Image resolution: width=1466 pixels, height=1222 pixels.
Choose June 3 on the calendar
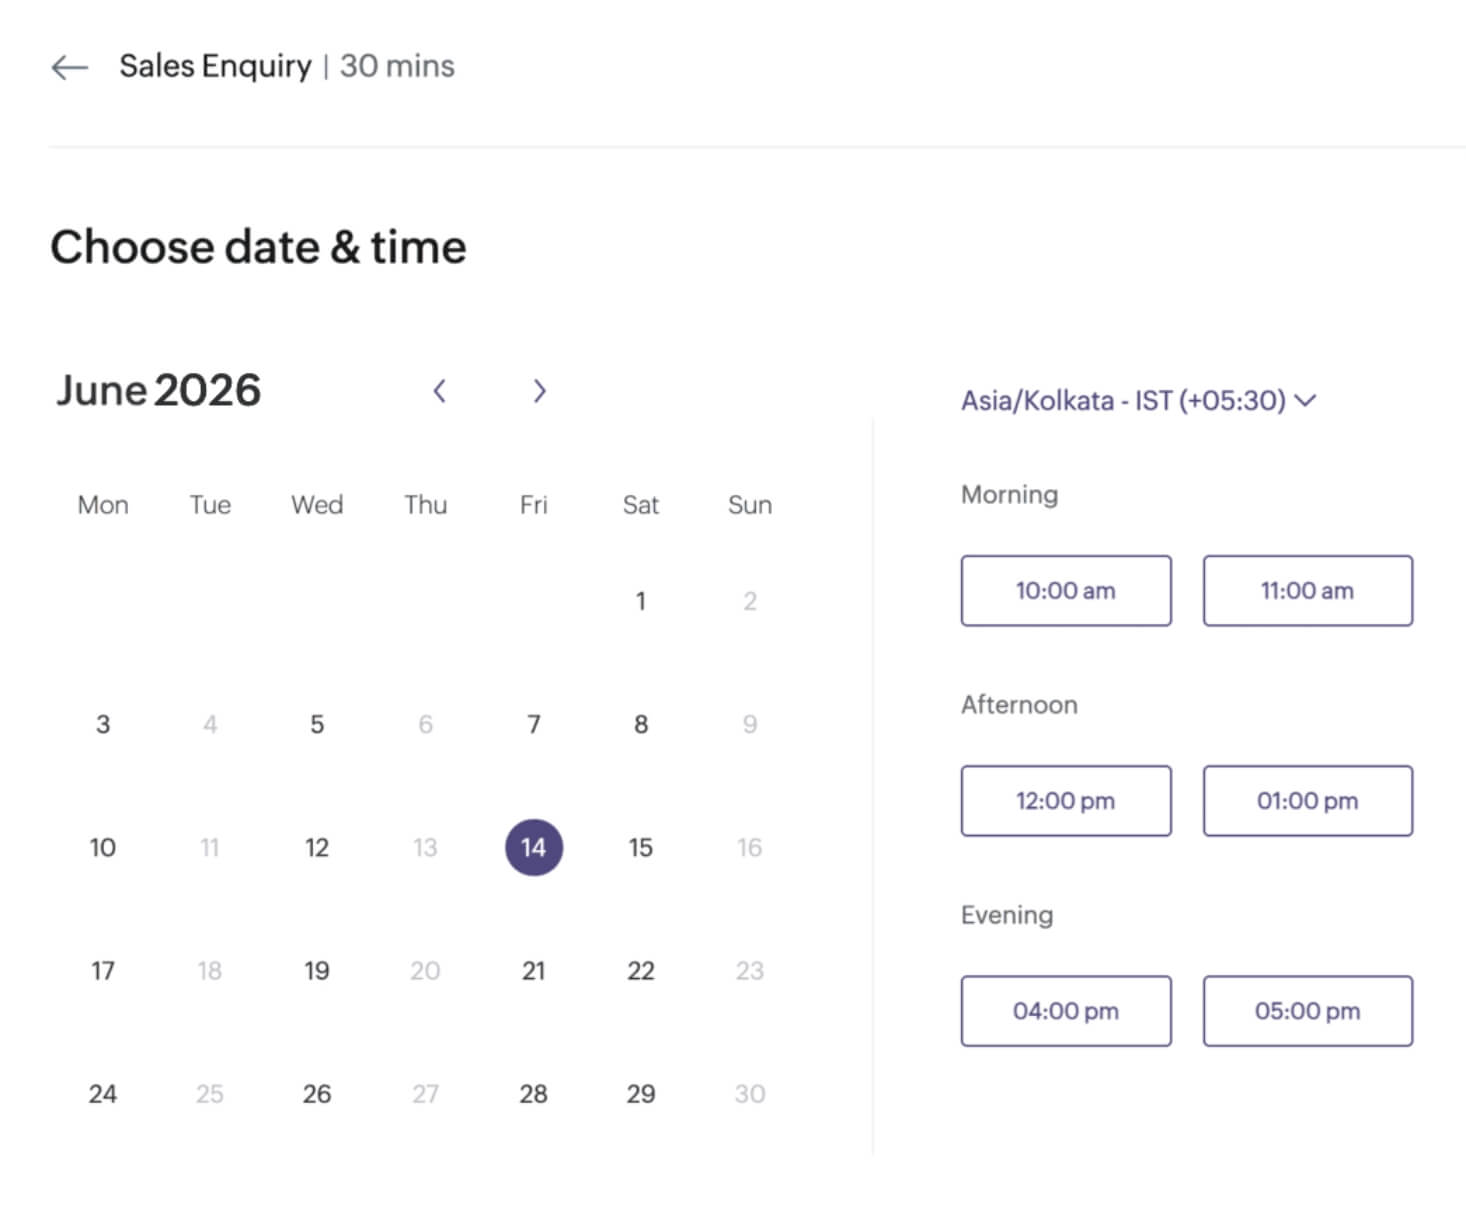(103, 724)
